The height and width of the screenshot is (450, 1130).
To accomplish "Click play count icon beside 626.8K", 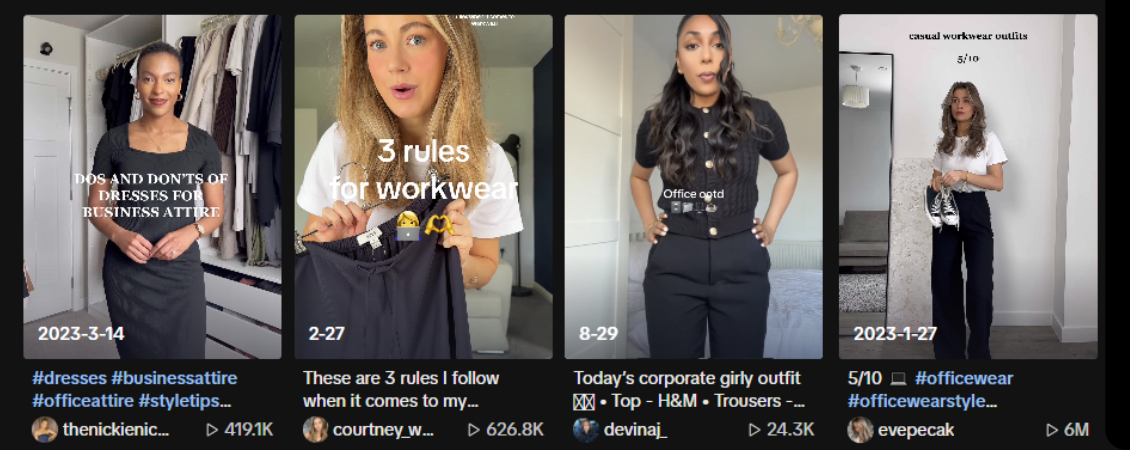I will (474, 430).
